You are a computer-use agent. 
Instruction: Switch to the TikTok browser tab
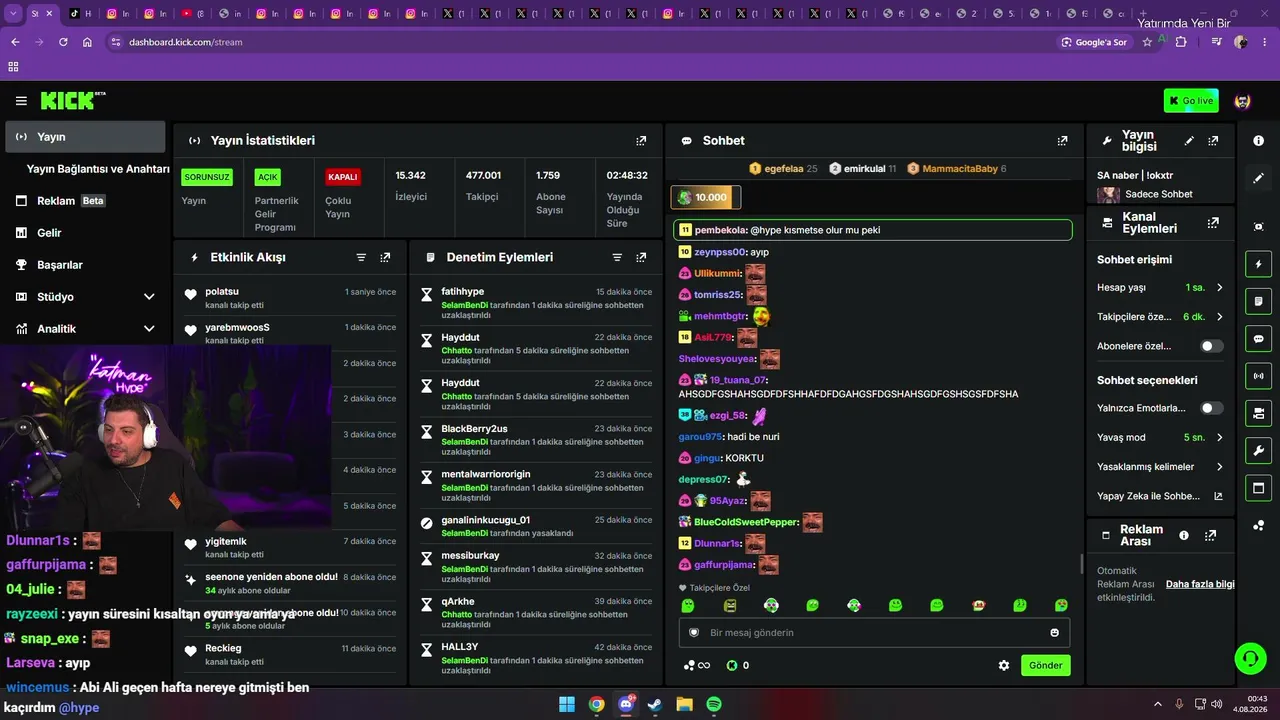pos(80,14)
